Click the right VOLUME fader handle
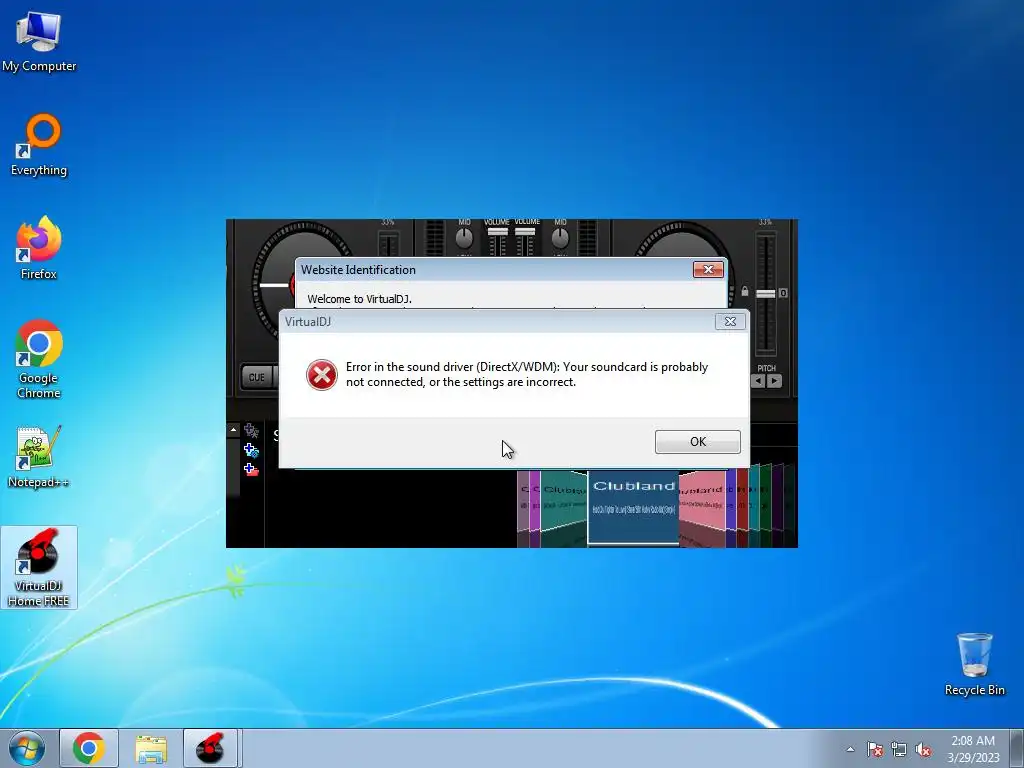 (525, 232)
